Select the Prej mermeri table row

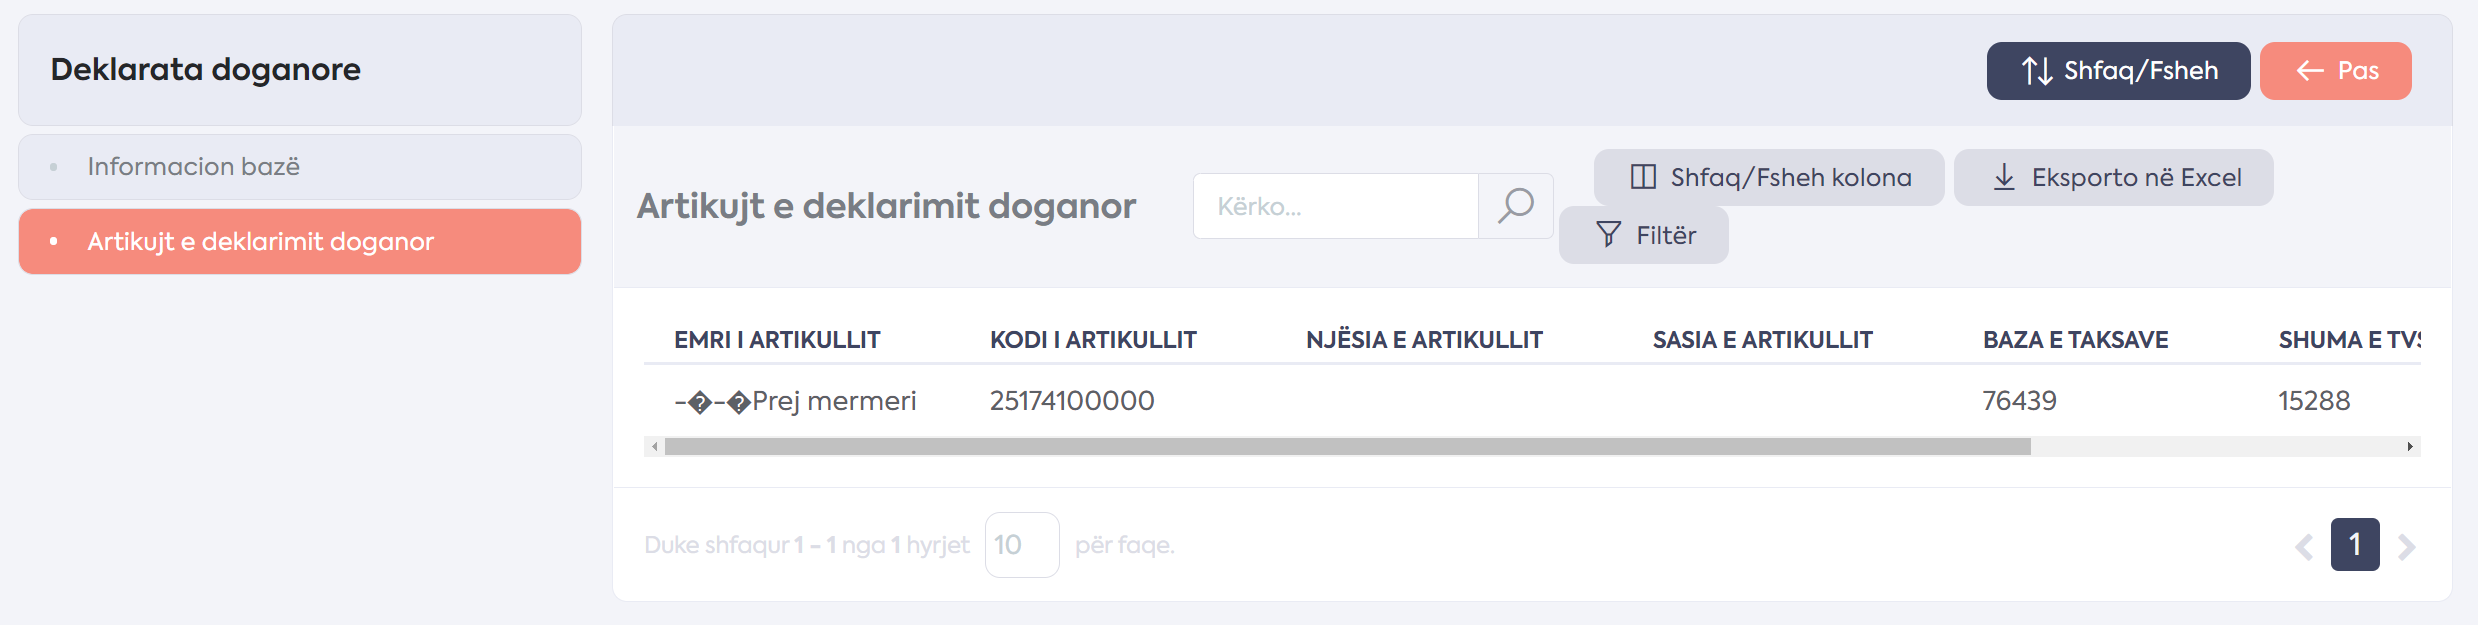pyautogui.click(x=1532, y=401)
